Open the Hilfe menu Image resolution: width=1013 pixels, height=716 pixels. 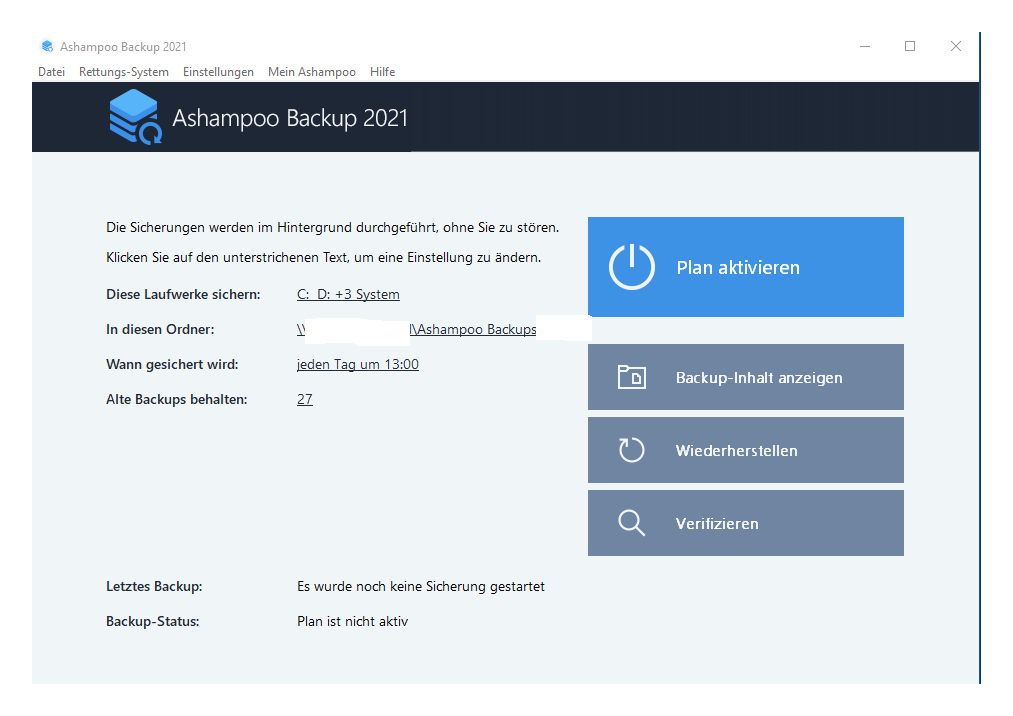[x=382, y=72]
